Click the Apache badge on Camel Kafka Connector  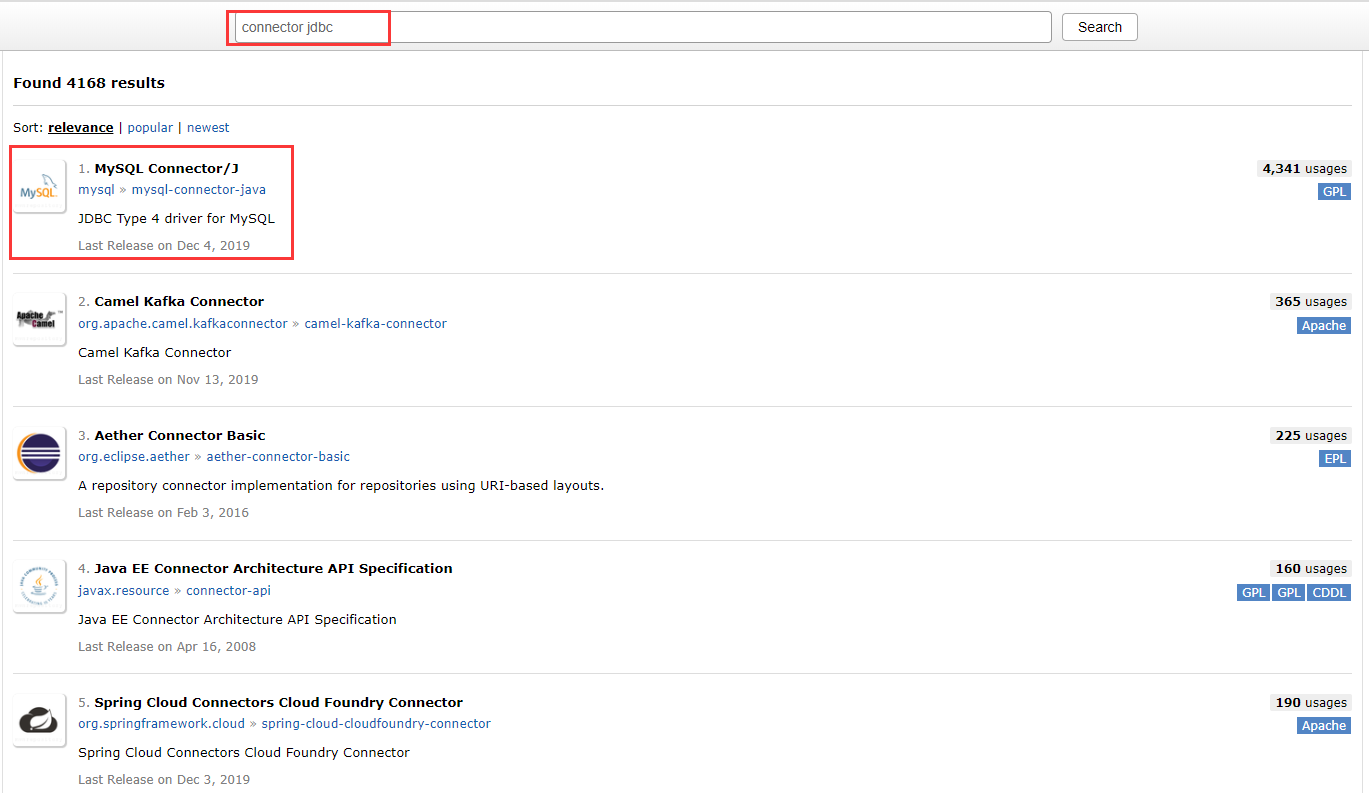click(x=1324, y=326)
